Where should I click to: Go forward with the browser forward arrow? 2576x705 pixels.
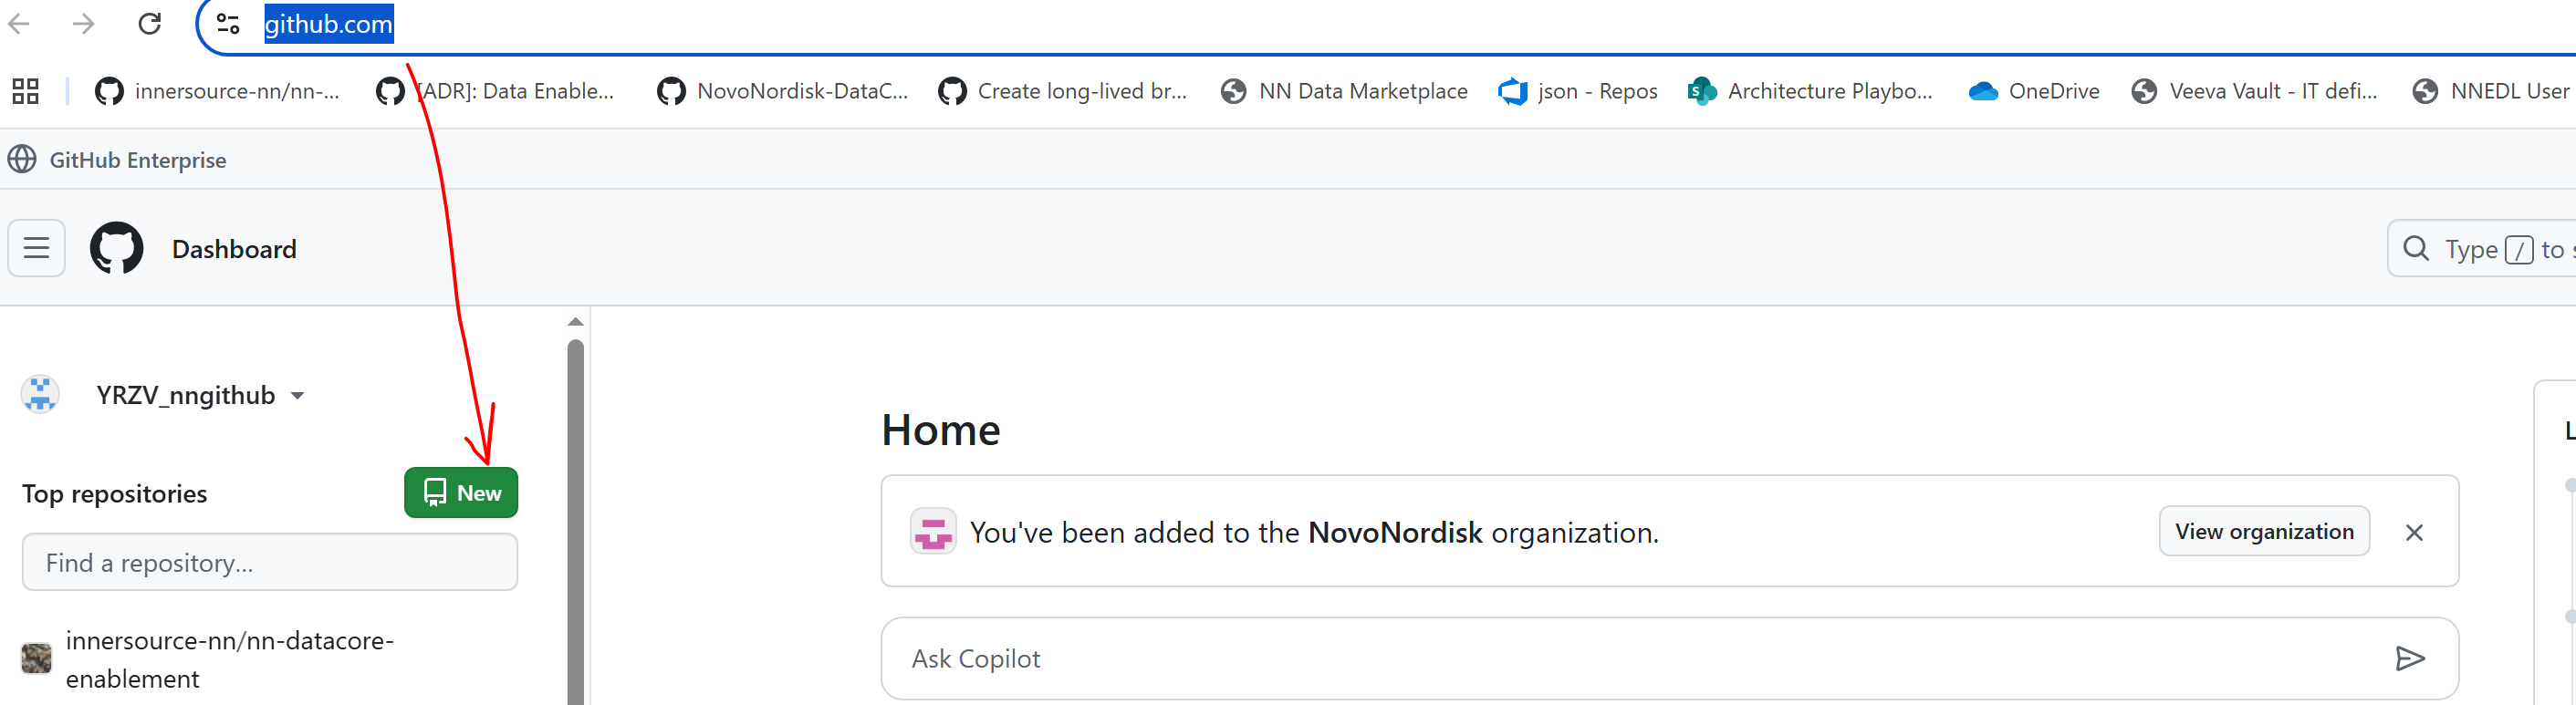tap(84, 23)
